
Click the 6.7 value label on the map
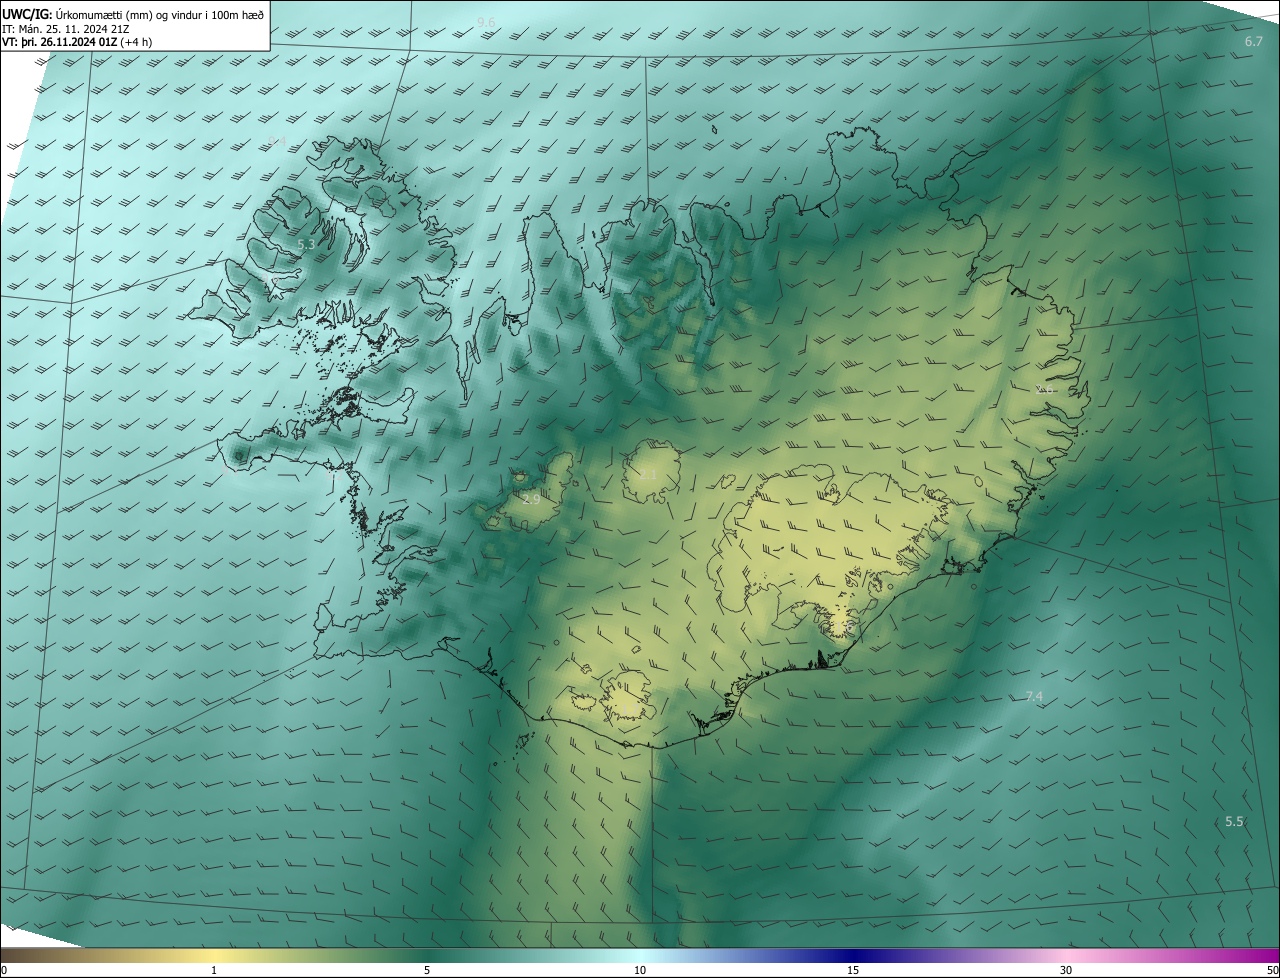(1254, 41)
